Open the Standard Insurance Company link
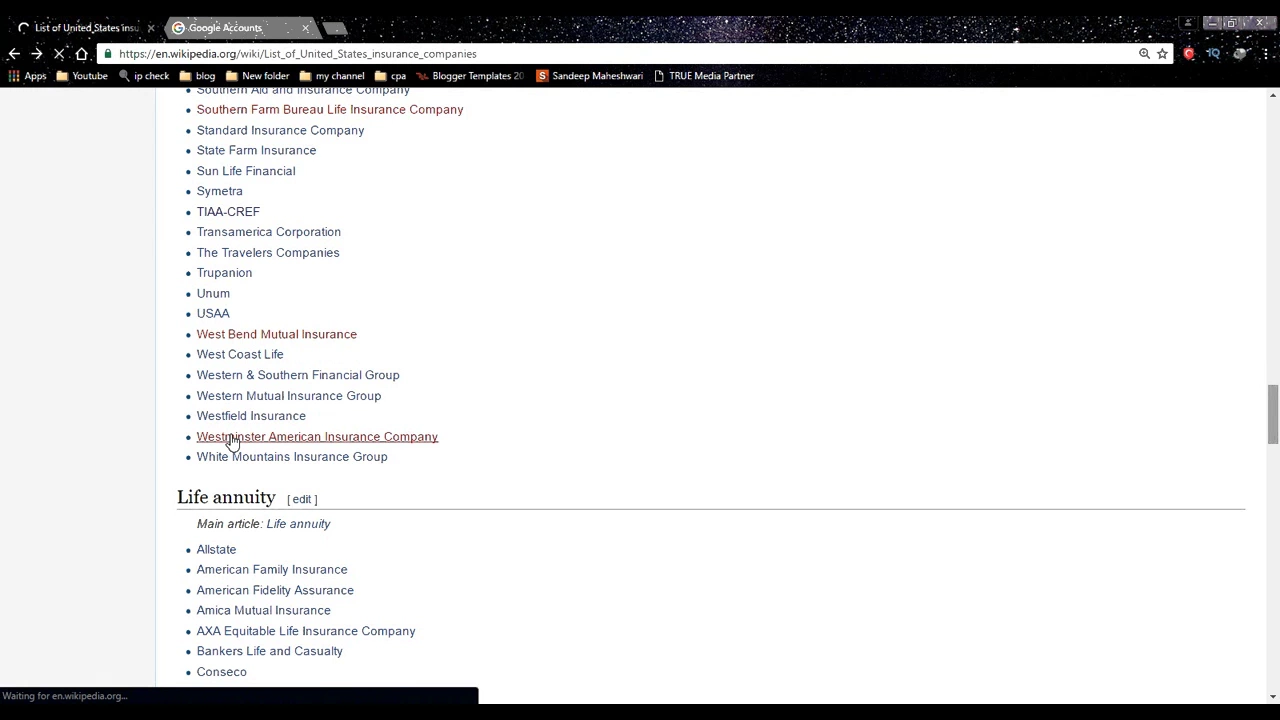The image size is (1280, 720). [280, 130]
